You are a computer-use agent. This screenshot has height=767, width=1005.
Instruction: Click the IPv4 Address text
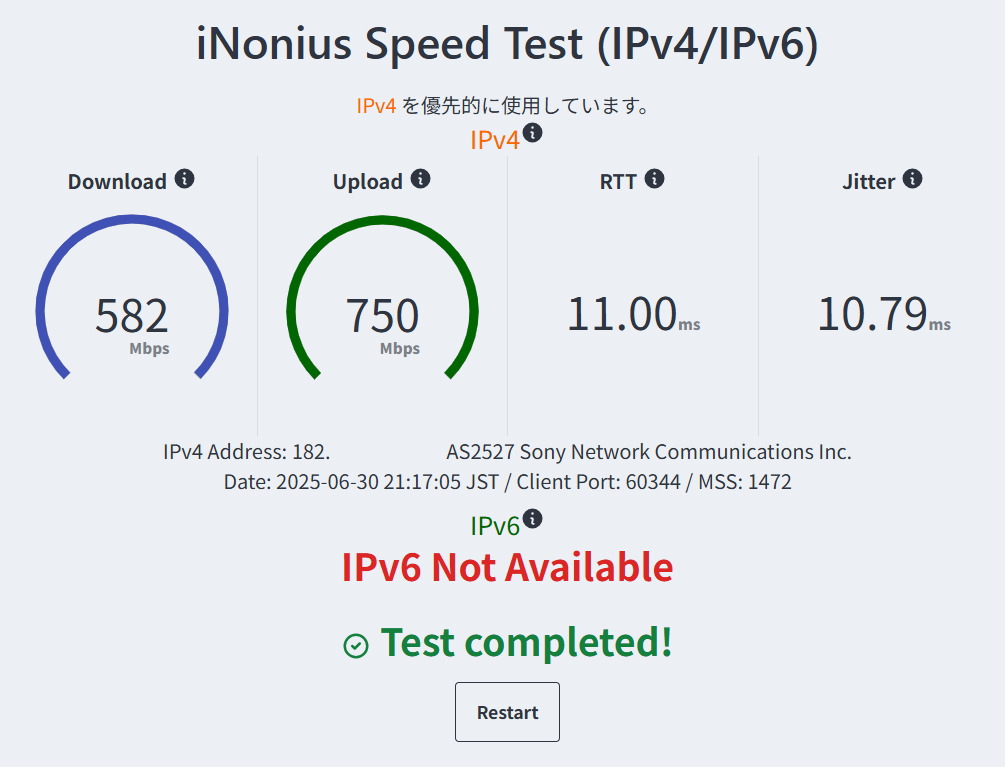[x=247, y=452]
